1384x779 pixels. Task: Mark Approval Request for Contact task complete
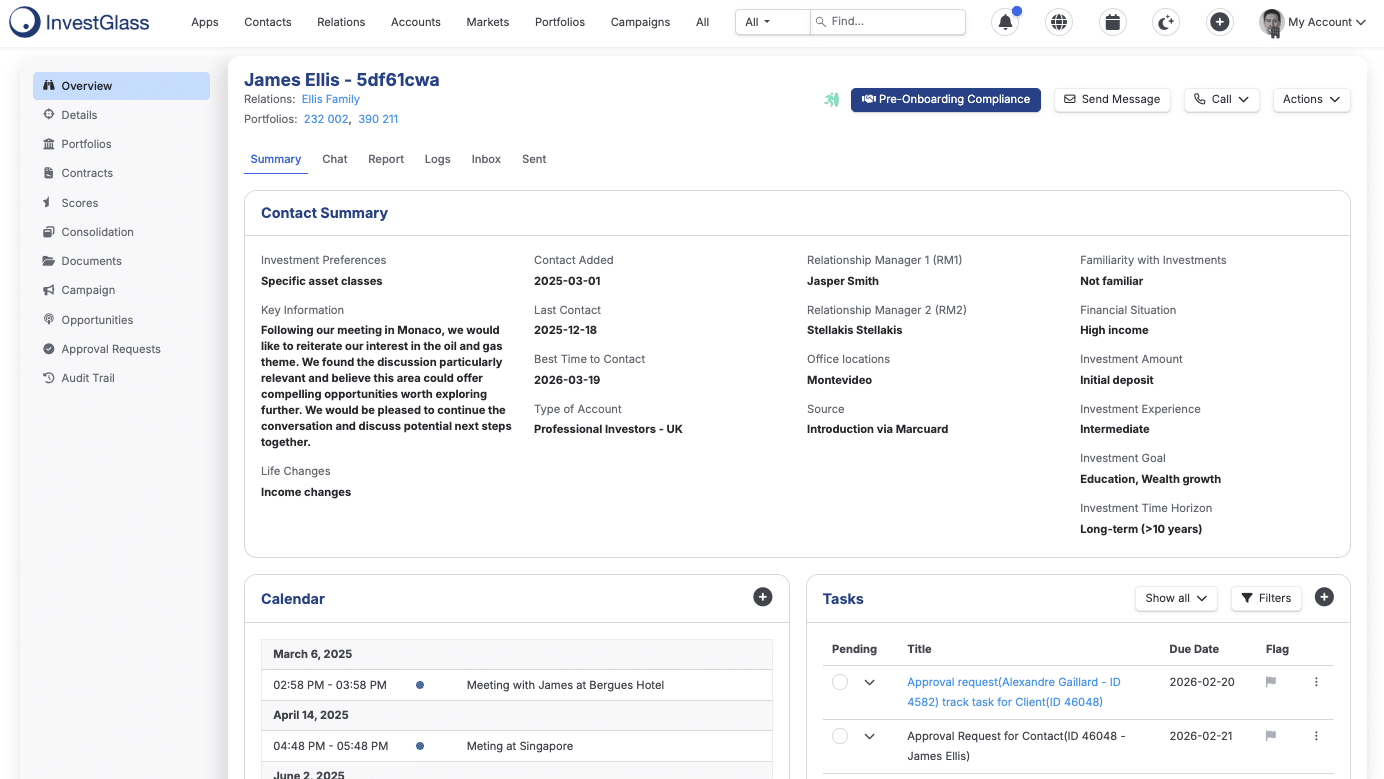click(x=840, y=736)
